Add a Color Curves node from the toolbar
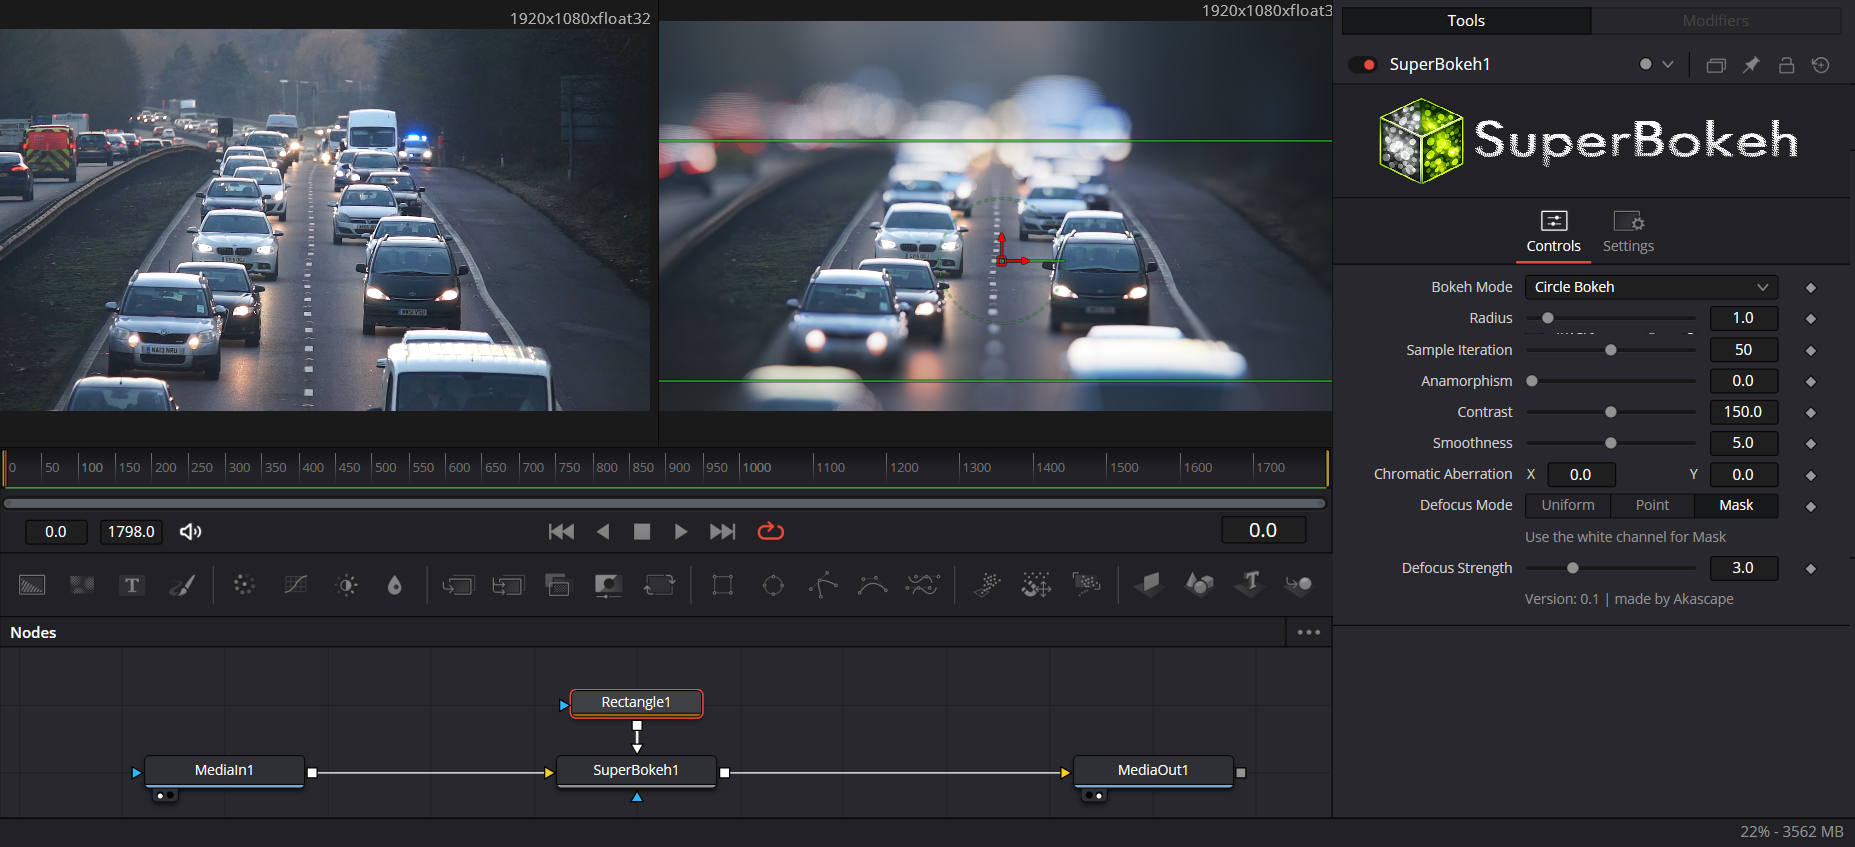 click(x=295, y=585)
